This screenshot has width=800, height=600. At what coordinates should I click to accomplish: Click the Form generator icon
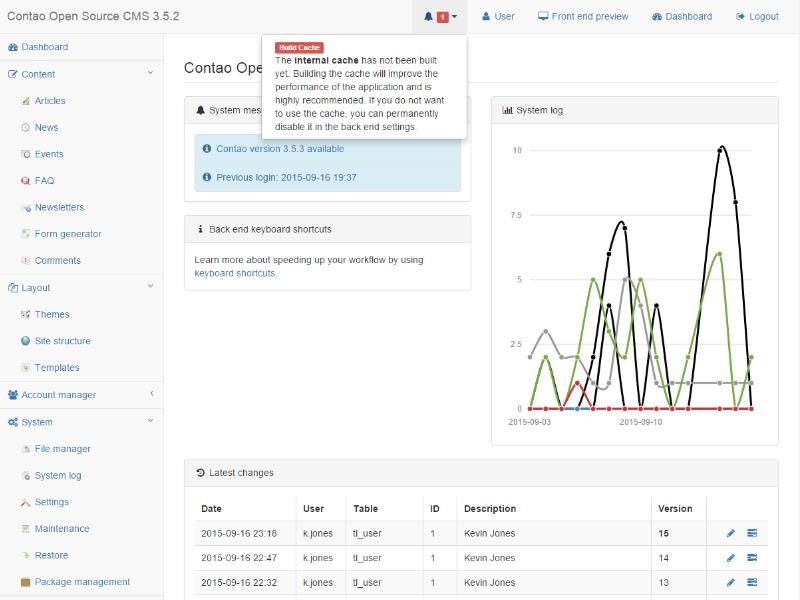click(x=26, y=234)
